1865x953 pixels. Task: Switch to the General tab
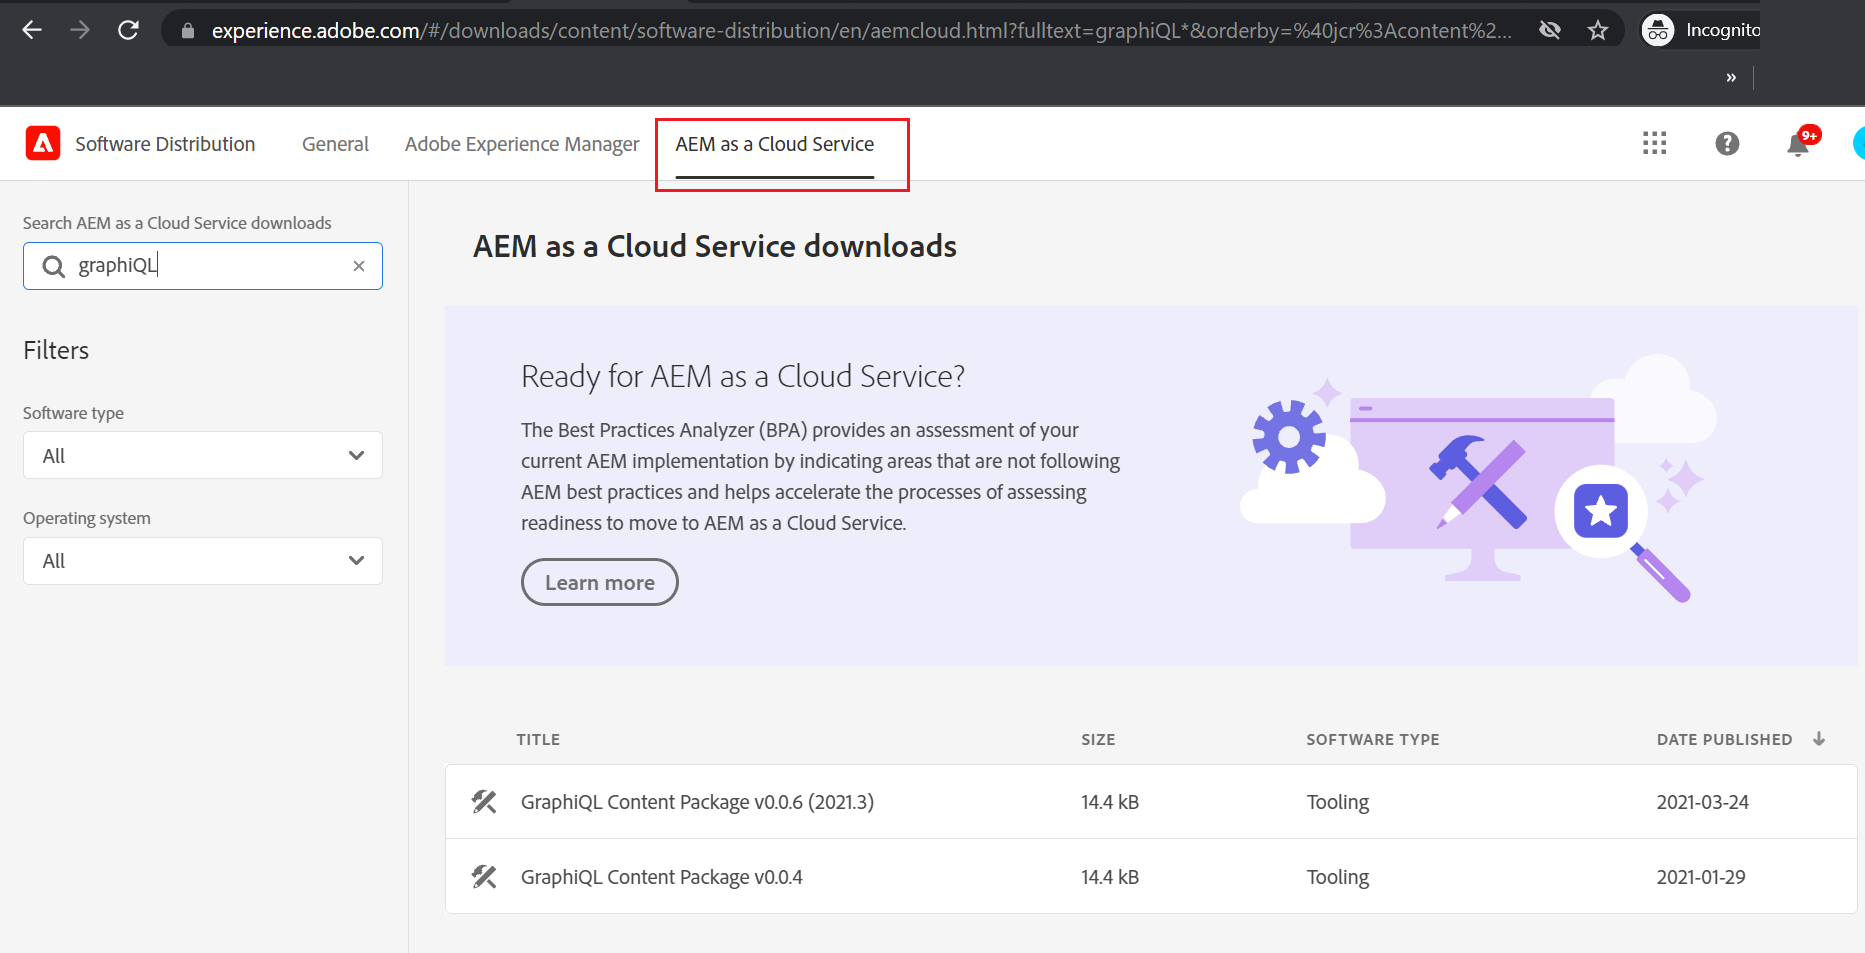point(335,144)
